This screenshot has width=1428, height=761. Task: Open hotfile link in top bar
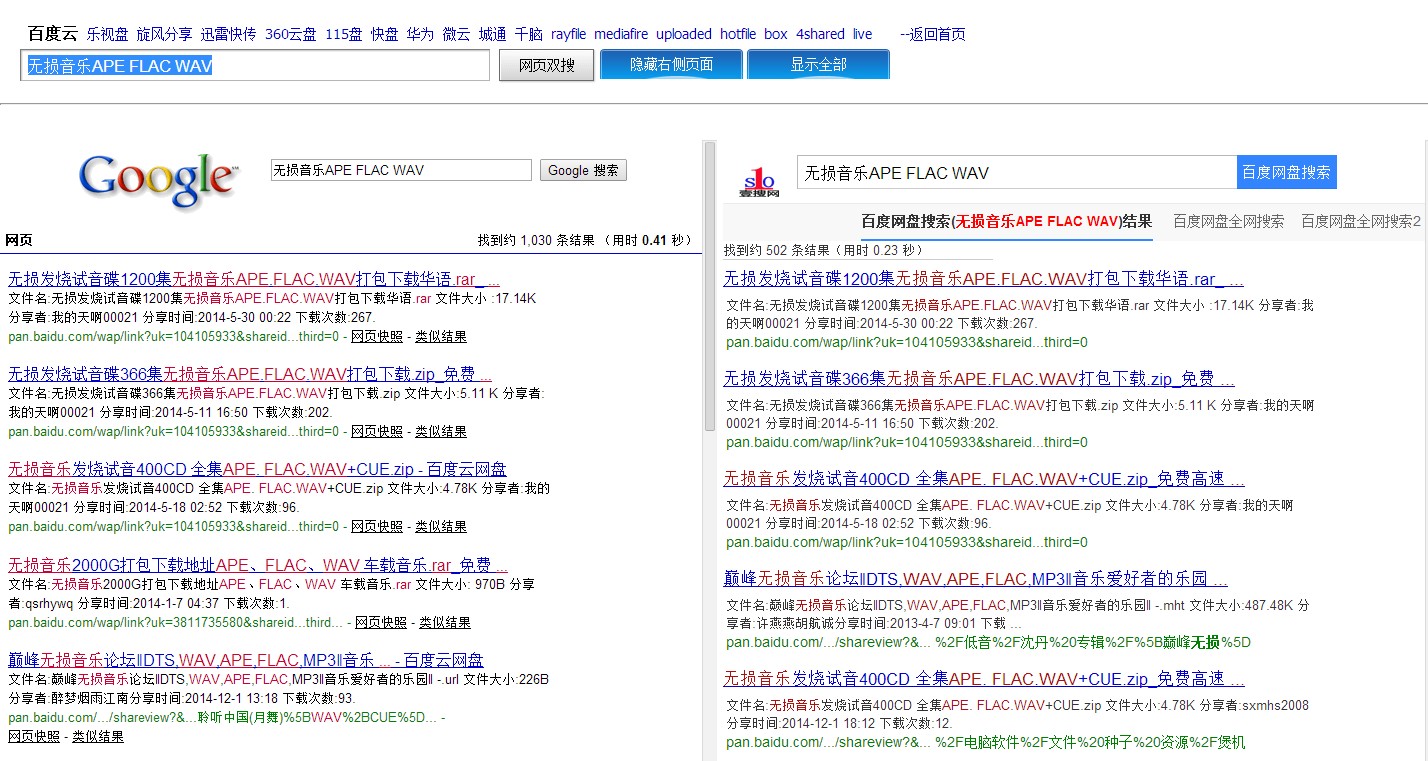[x=738, y=34]
